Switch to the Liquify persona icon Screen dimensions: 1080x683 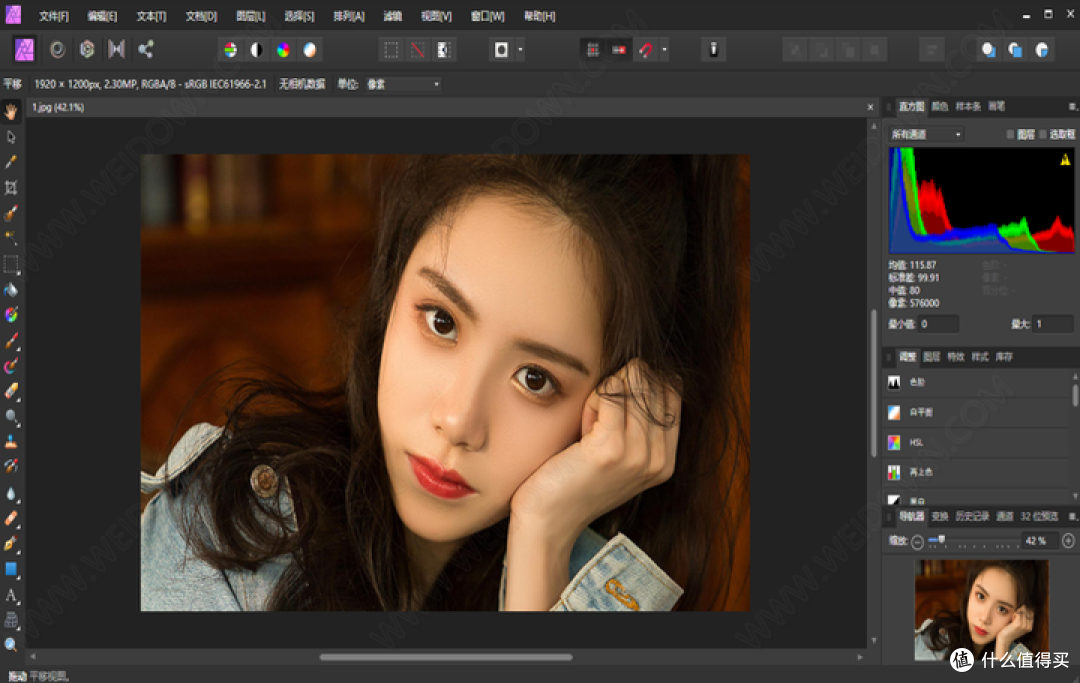pos(58,50)
